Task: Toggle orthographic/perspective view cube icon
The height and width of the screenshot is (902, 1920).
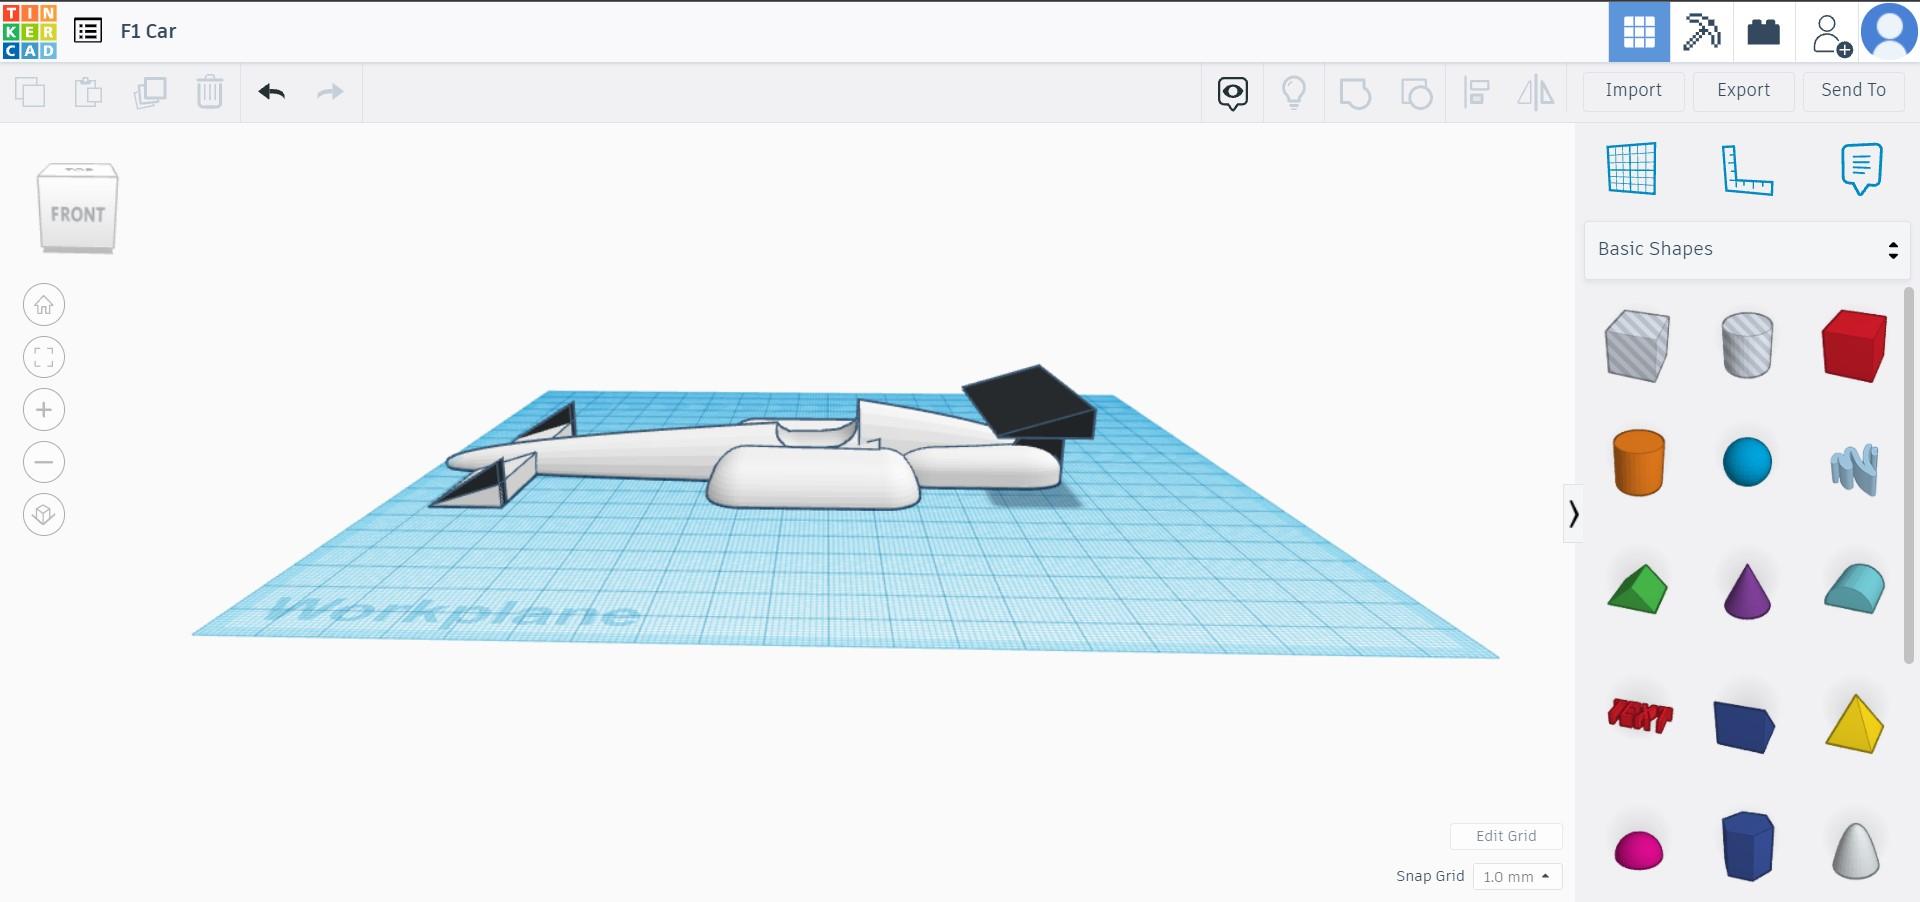Action: [x=44, y=515]
